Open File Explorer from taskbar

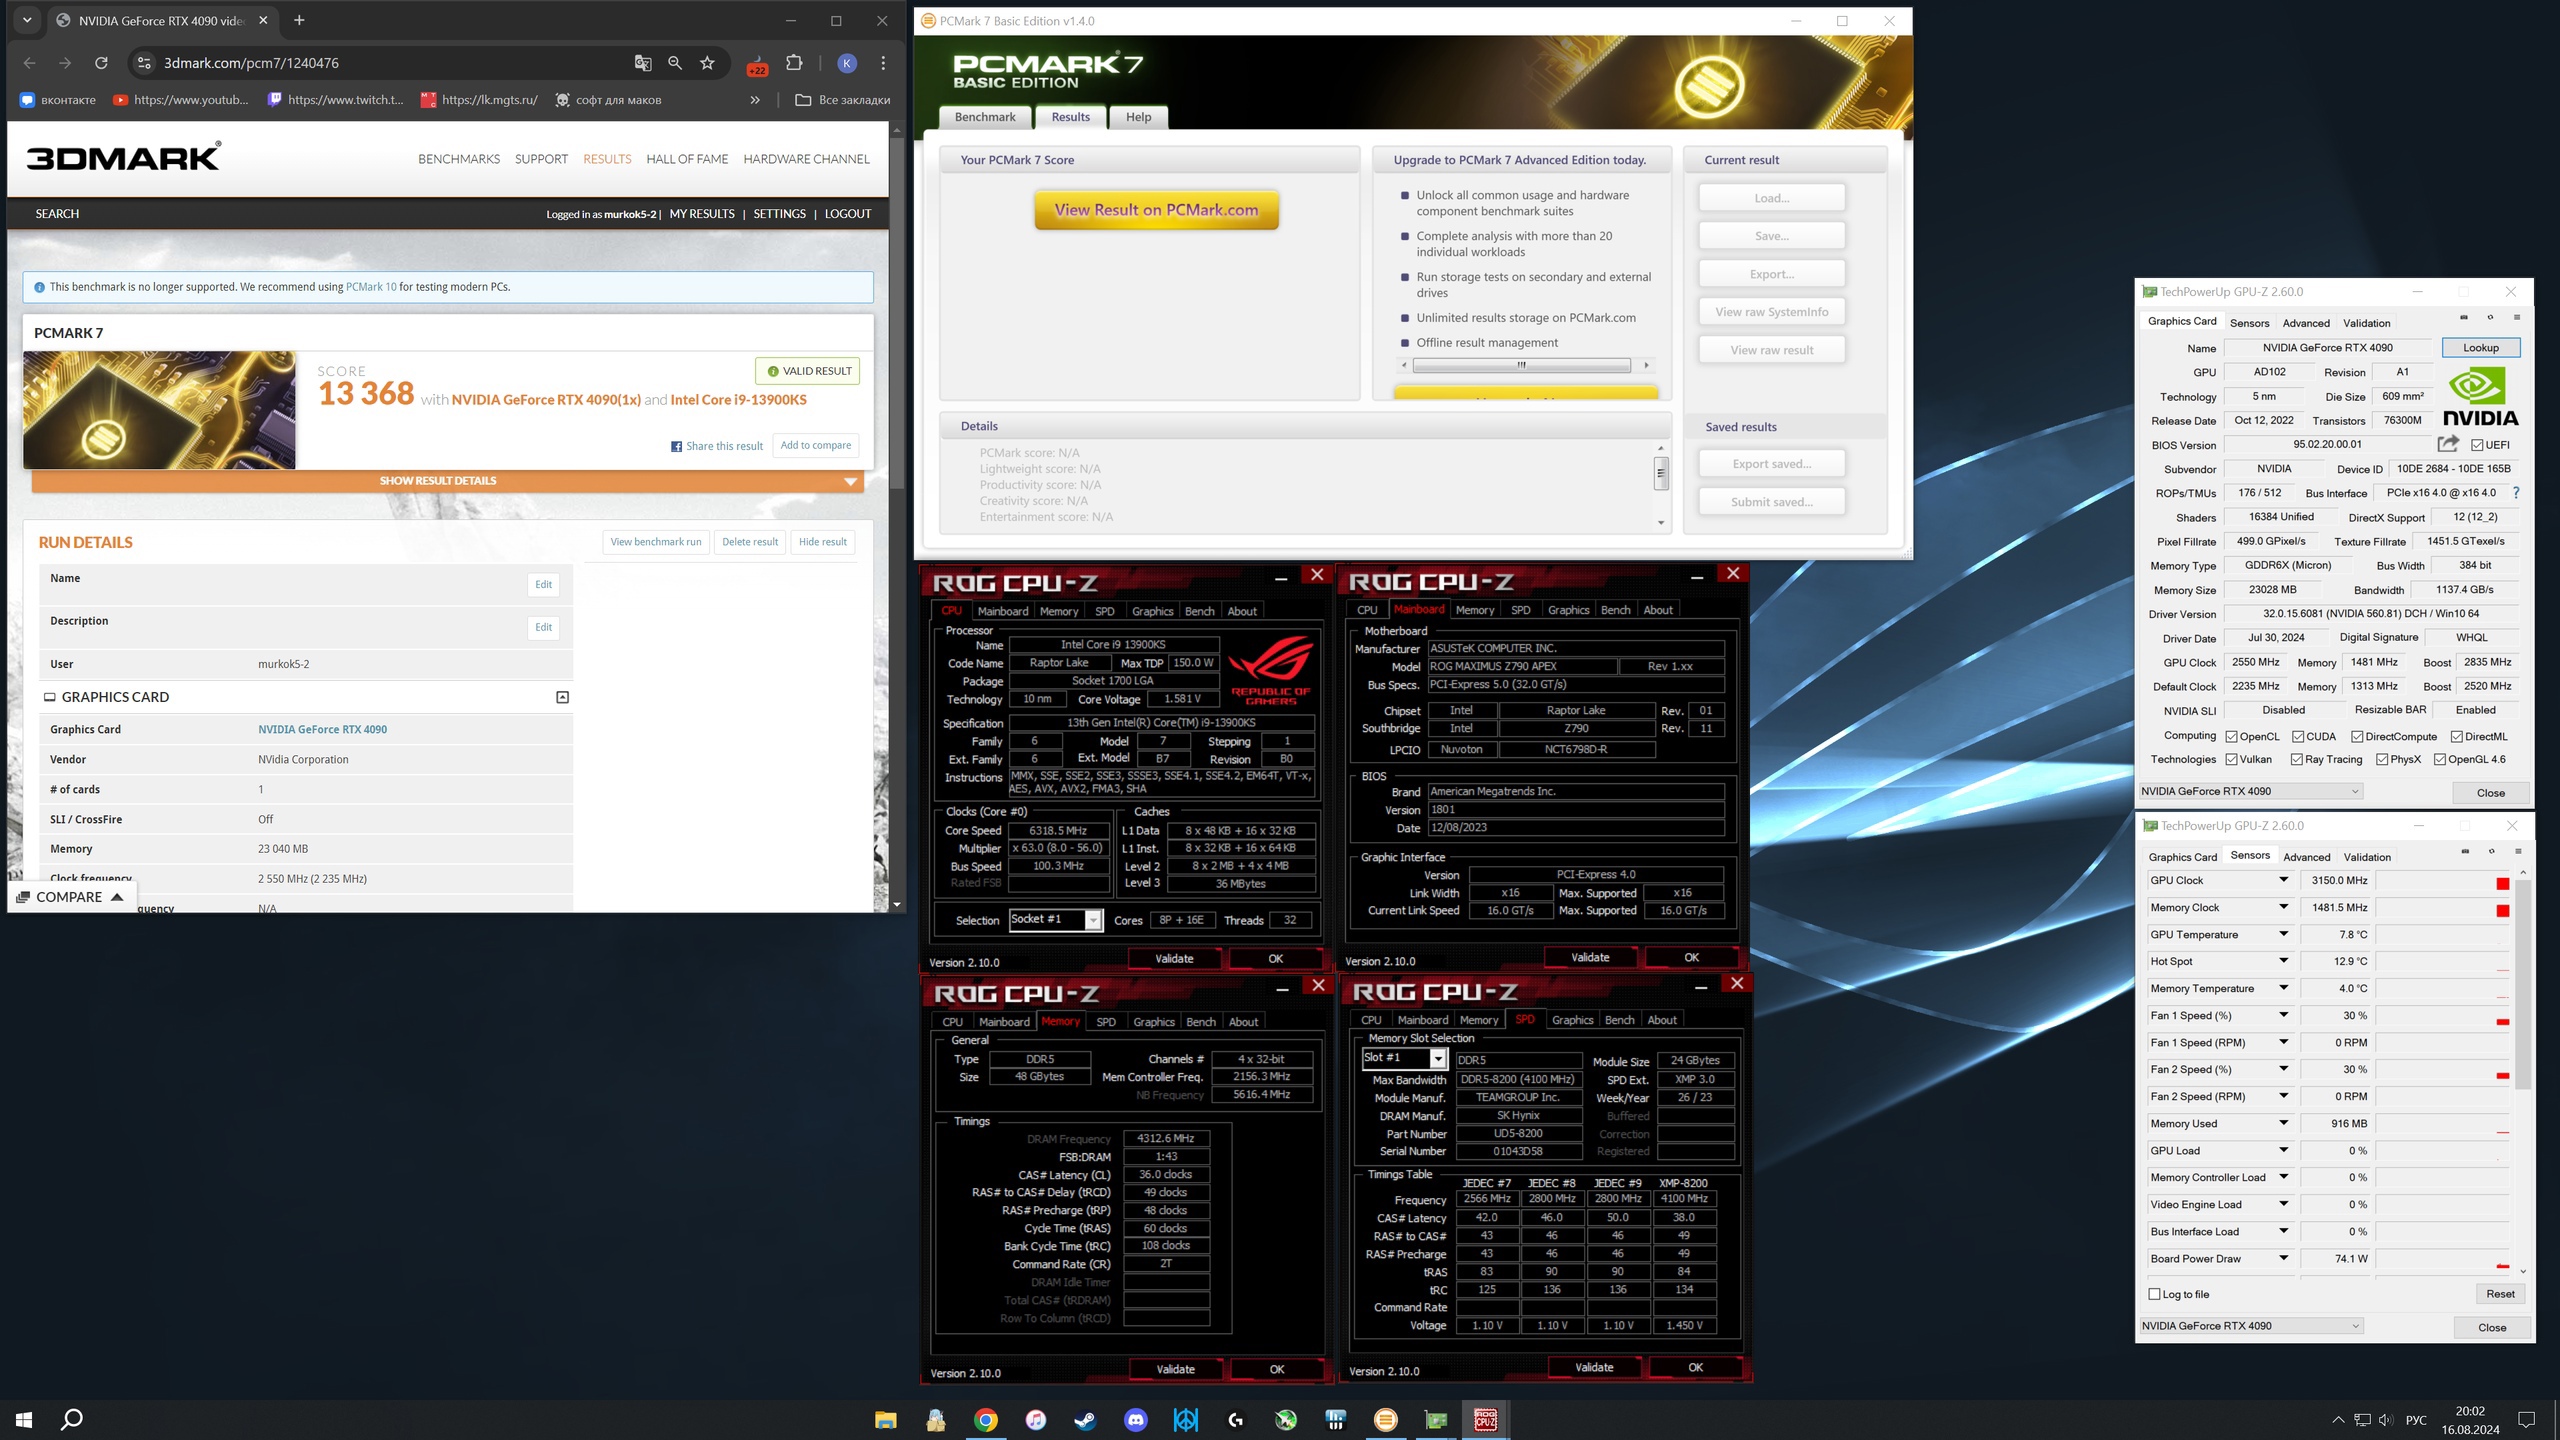885,1420
